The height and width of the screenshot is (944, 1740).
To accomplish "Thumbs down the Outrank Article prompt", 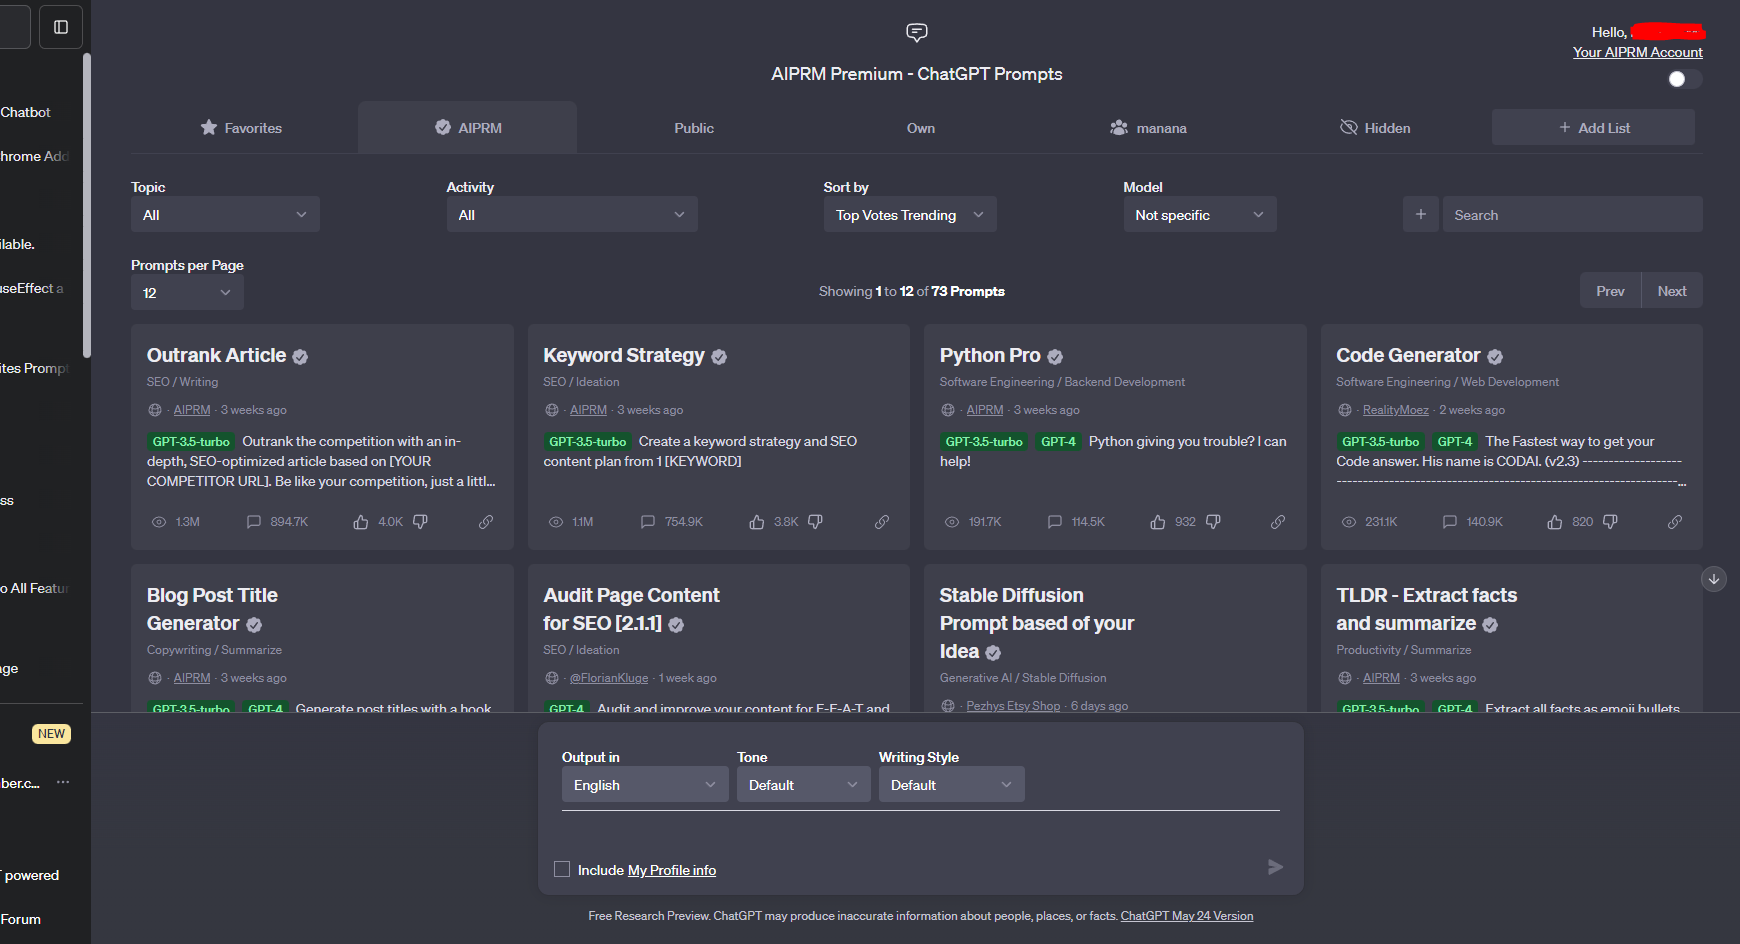I will pyautogui.click(x=420, y=522).
